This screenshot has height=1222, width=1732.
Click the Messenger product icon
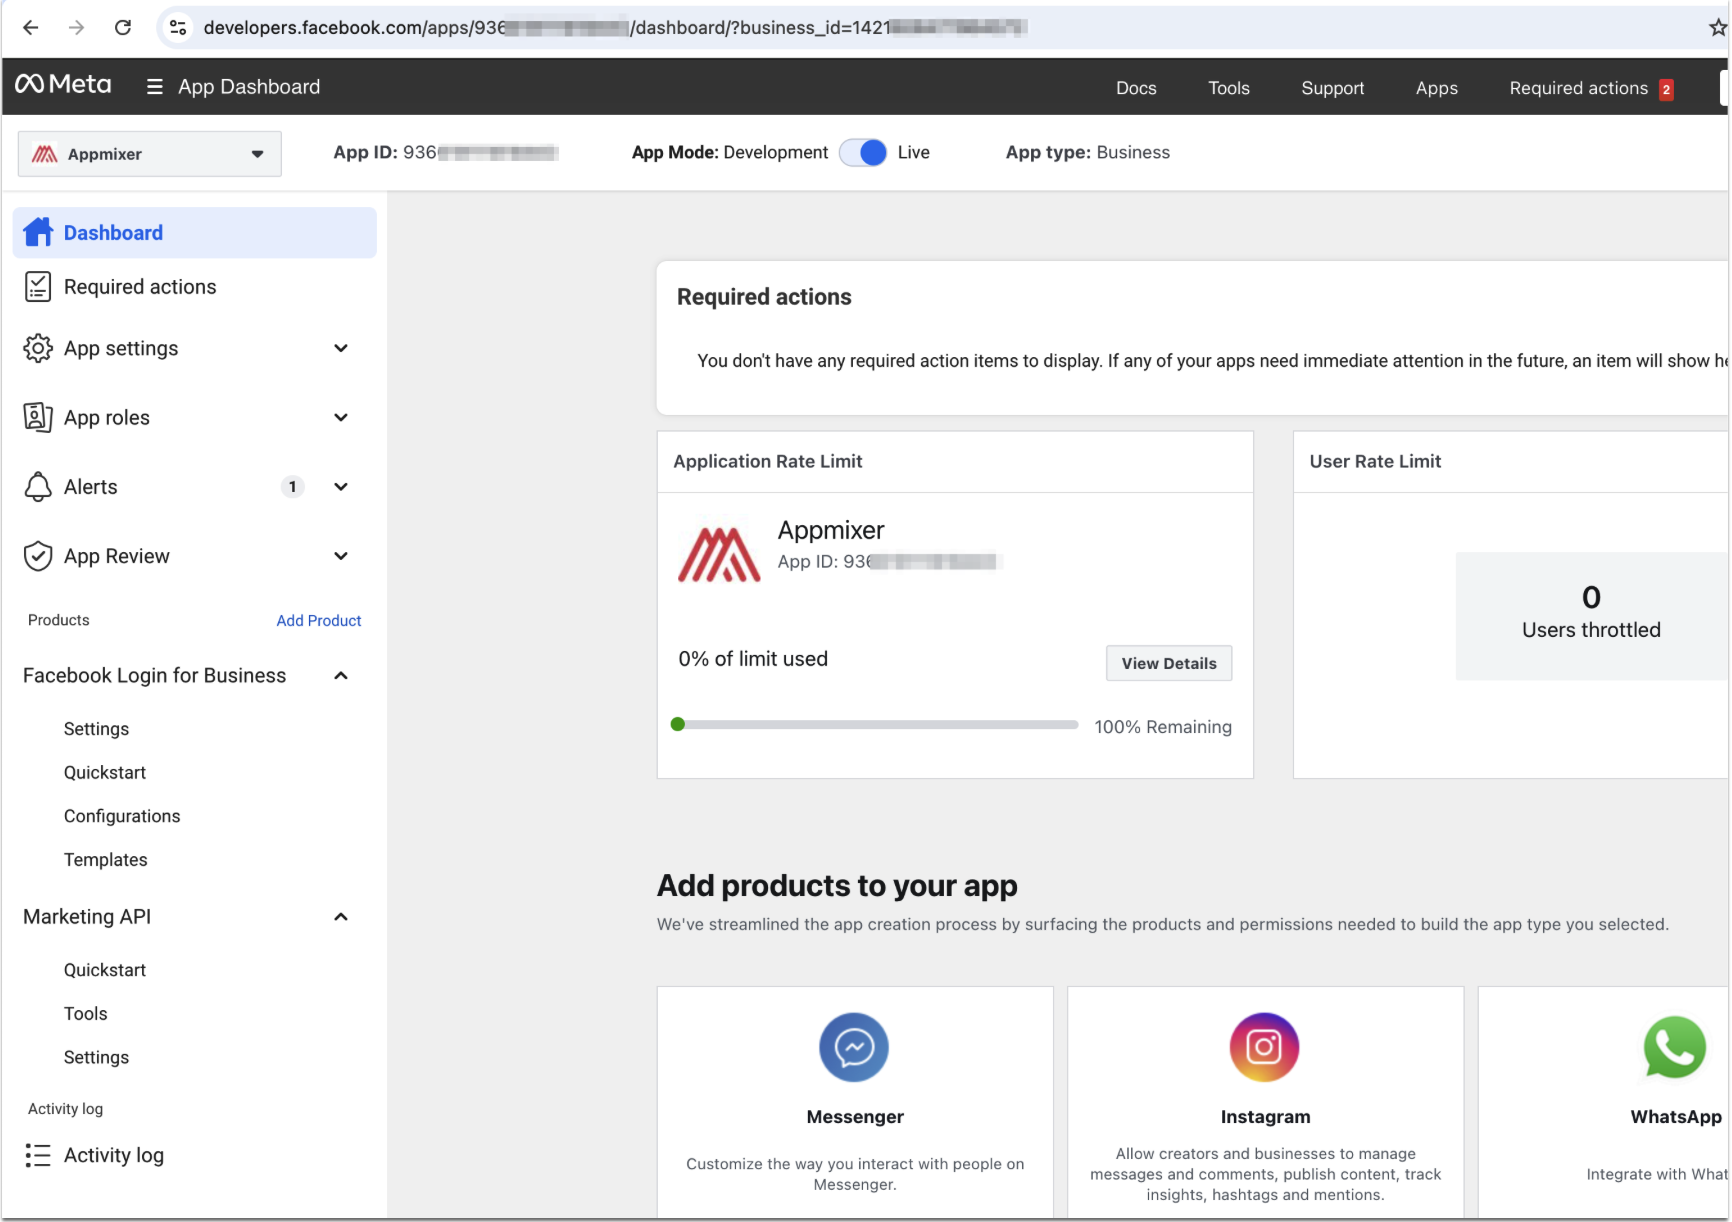coord(853,1047)
